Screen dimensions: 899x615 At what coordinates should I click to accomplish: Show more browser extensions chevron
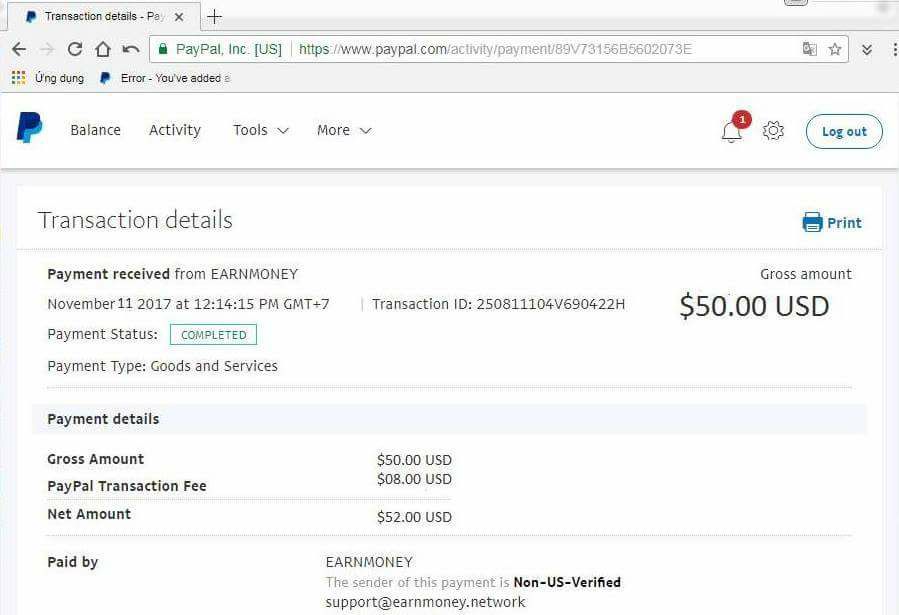(x=867, y=49)
